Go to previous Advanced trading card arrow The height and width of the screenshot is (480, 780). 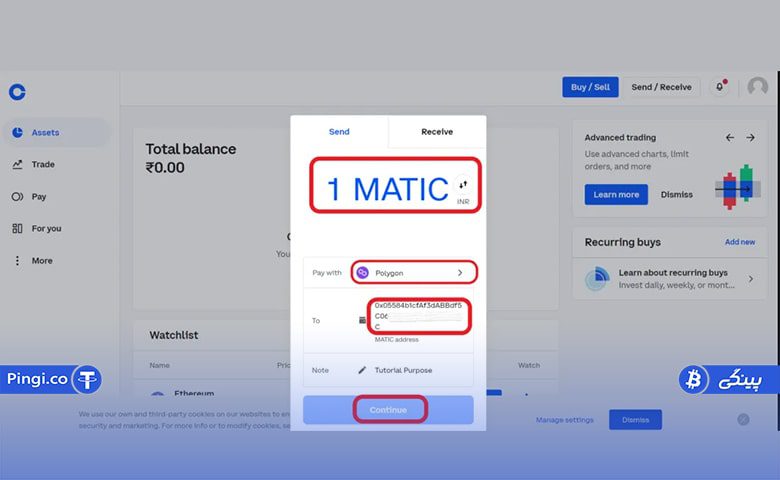730,138
